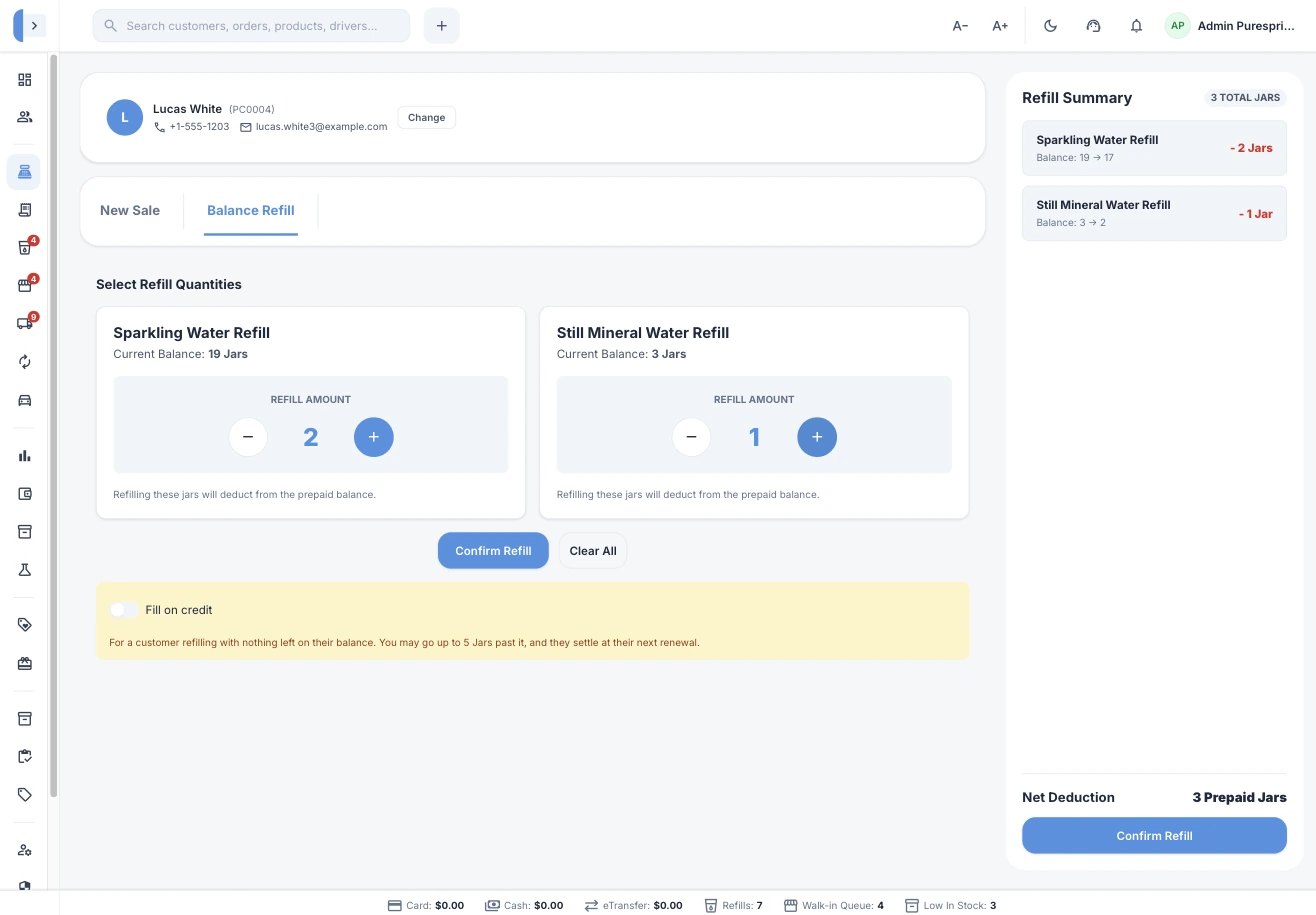
Task: Switch to the New Sale tab
Action: point(130,210)
